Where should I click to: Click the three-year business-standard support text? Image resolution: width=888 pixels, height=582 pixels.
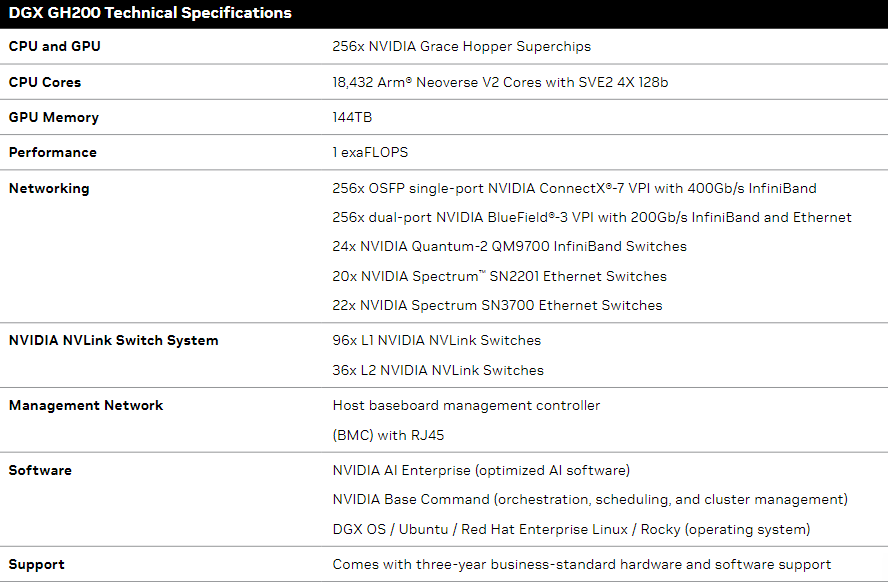pos(582,564)
